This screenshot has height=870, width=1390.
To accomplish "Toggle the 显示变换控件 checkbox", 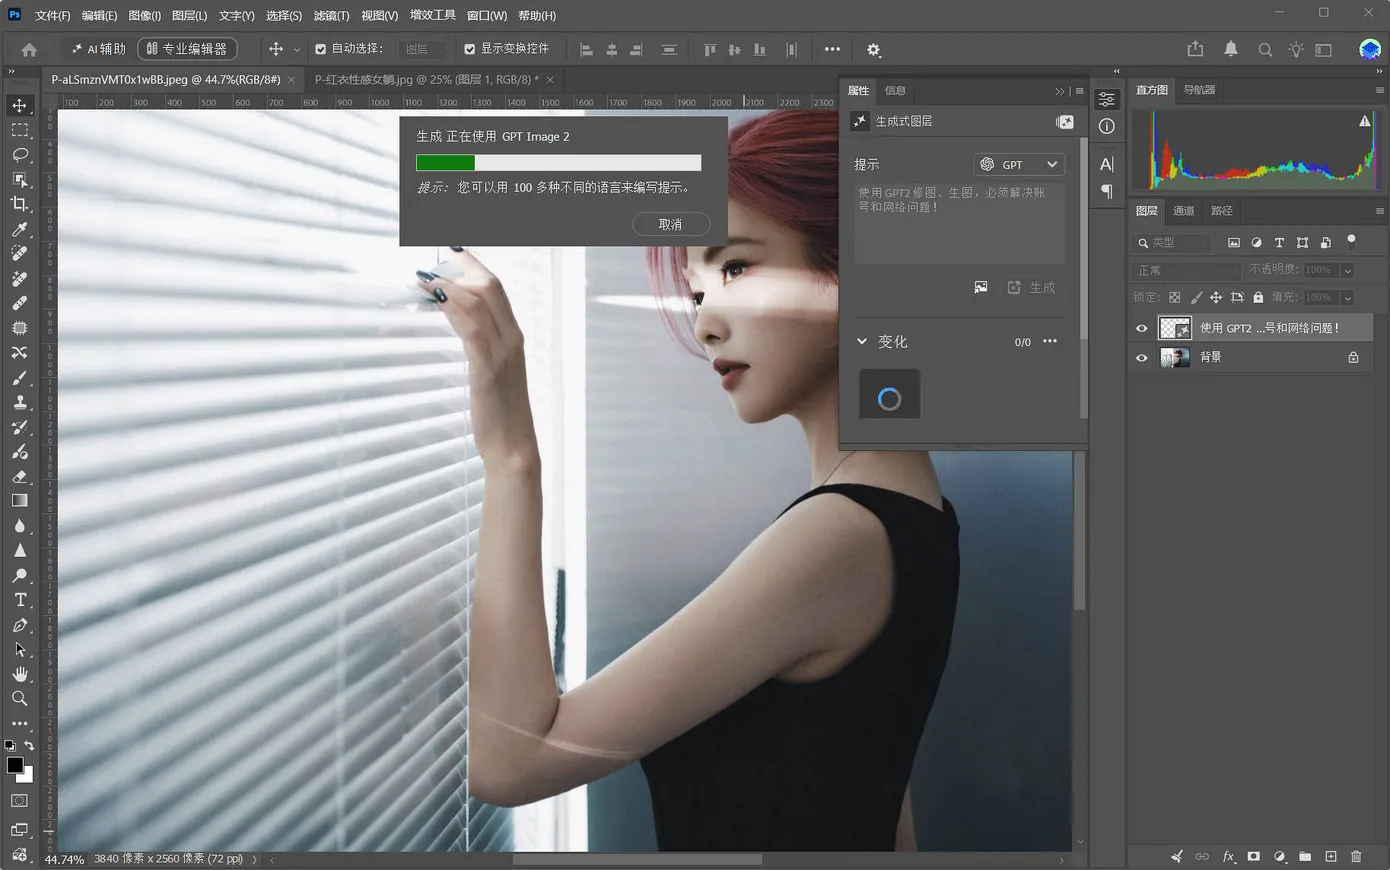I will pos(469,49).
